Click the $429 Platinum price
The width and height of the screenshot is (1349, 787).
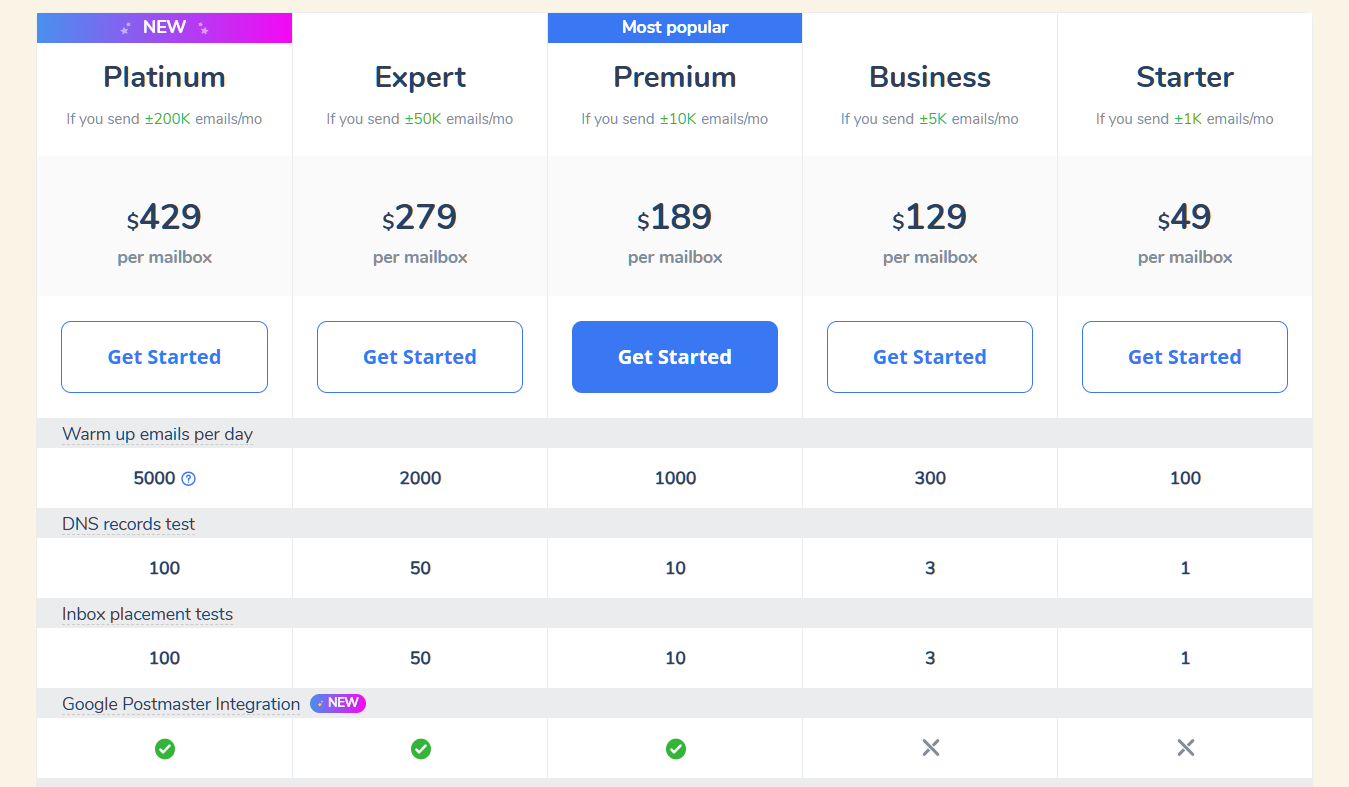[164, 218]
